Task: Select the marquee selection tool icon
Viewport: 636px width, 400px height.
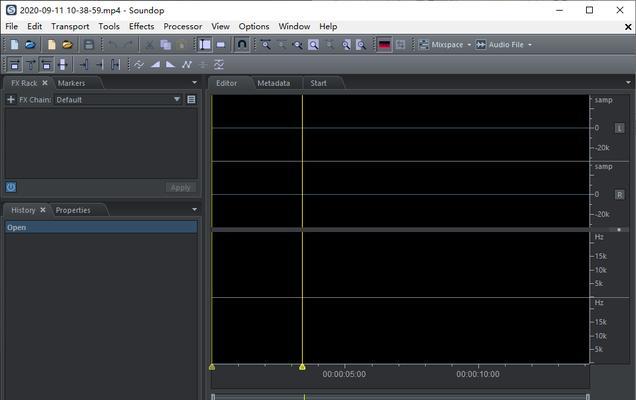Action: [221, 45]
